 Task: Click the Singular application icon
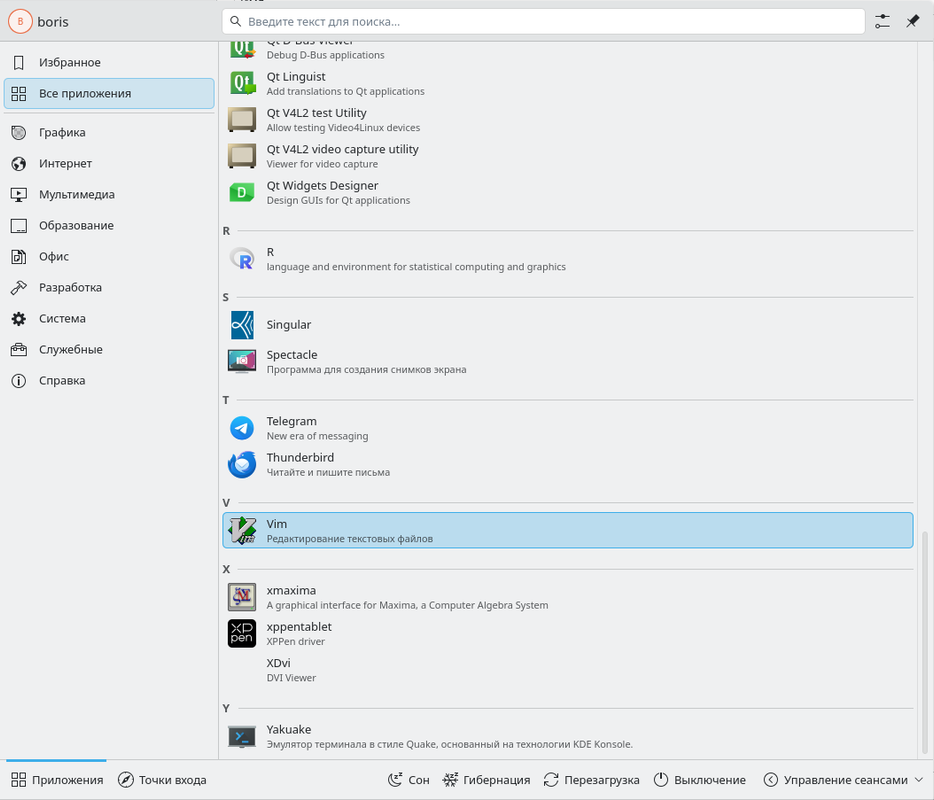click(x=242, y=325)
